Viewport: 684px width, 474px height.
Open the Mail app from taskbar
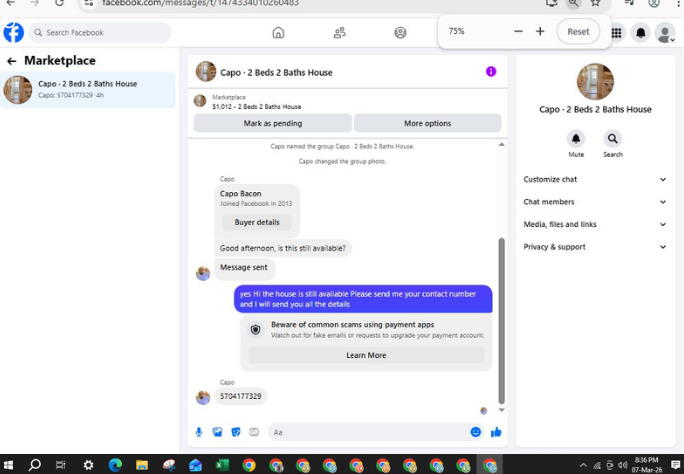[195, 465]
